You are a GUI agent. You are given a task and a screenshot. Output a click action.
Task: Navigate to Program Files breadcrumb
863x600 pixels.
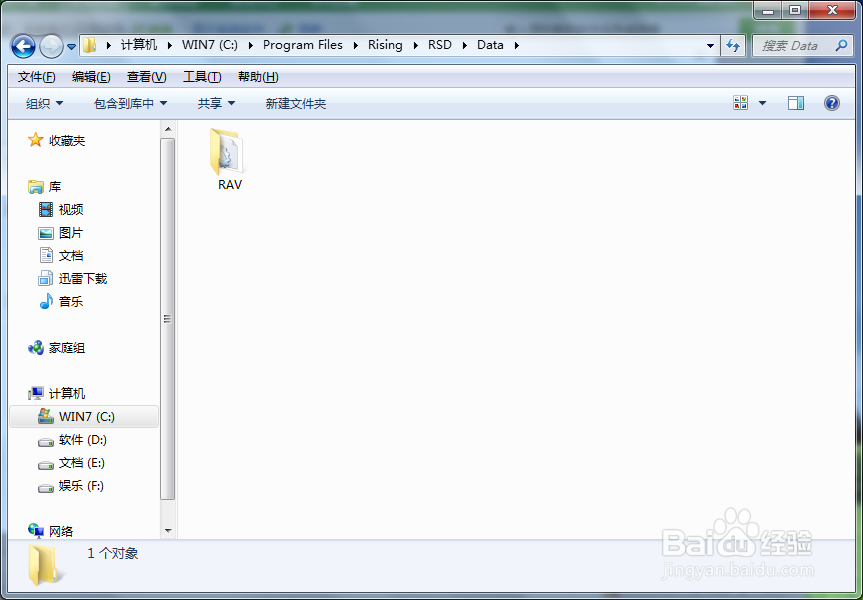303,45
